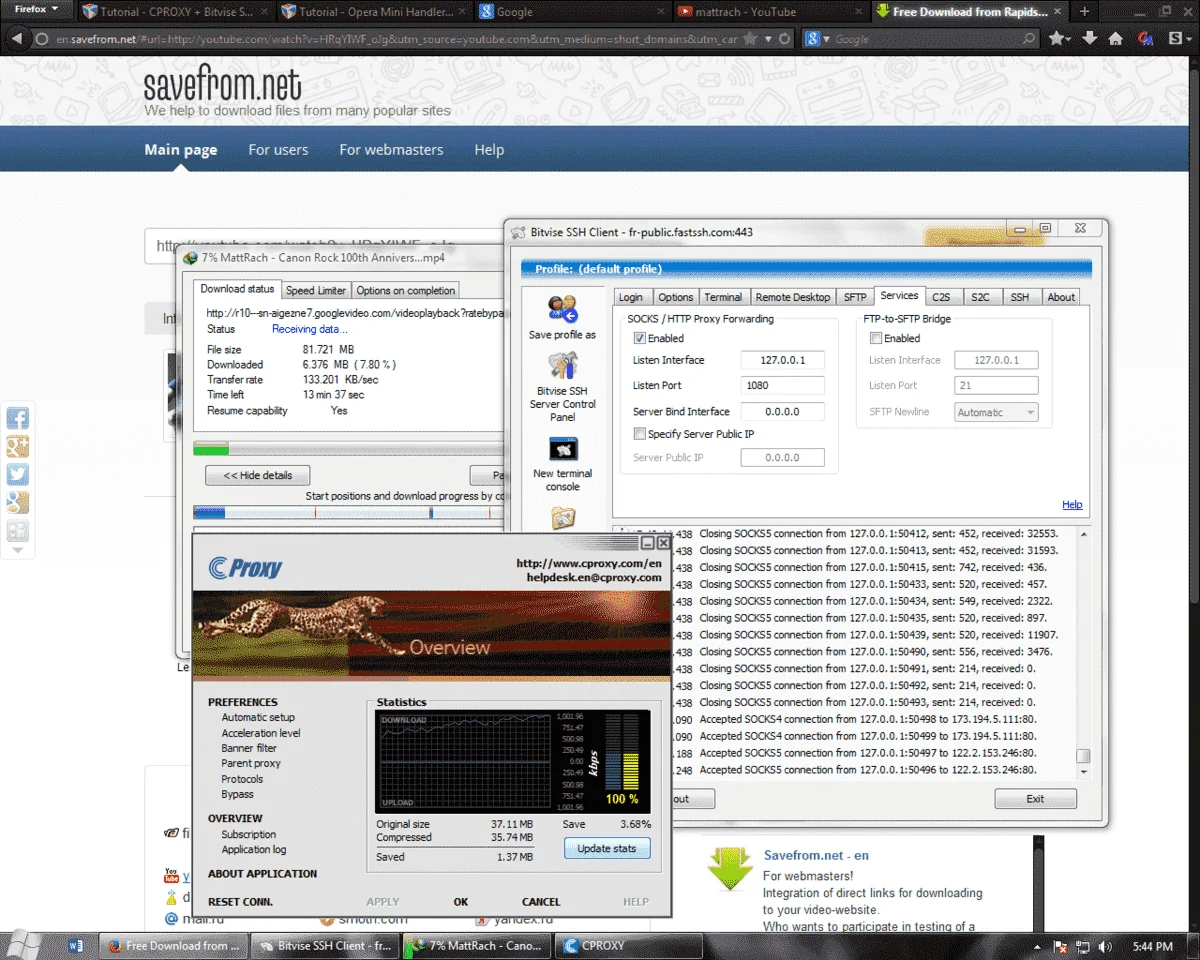This screenshot has width=1200, height=960.
Task: Click OK in the CProxy window
Action: (461, 902)
